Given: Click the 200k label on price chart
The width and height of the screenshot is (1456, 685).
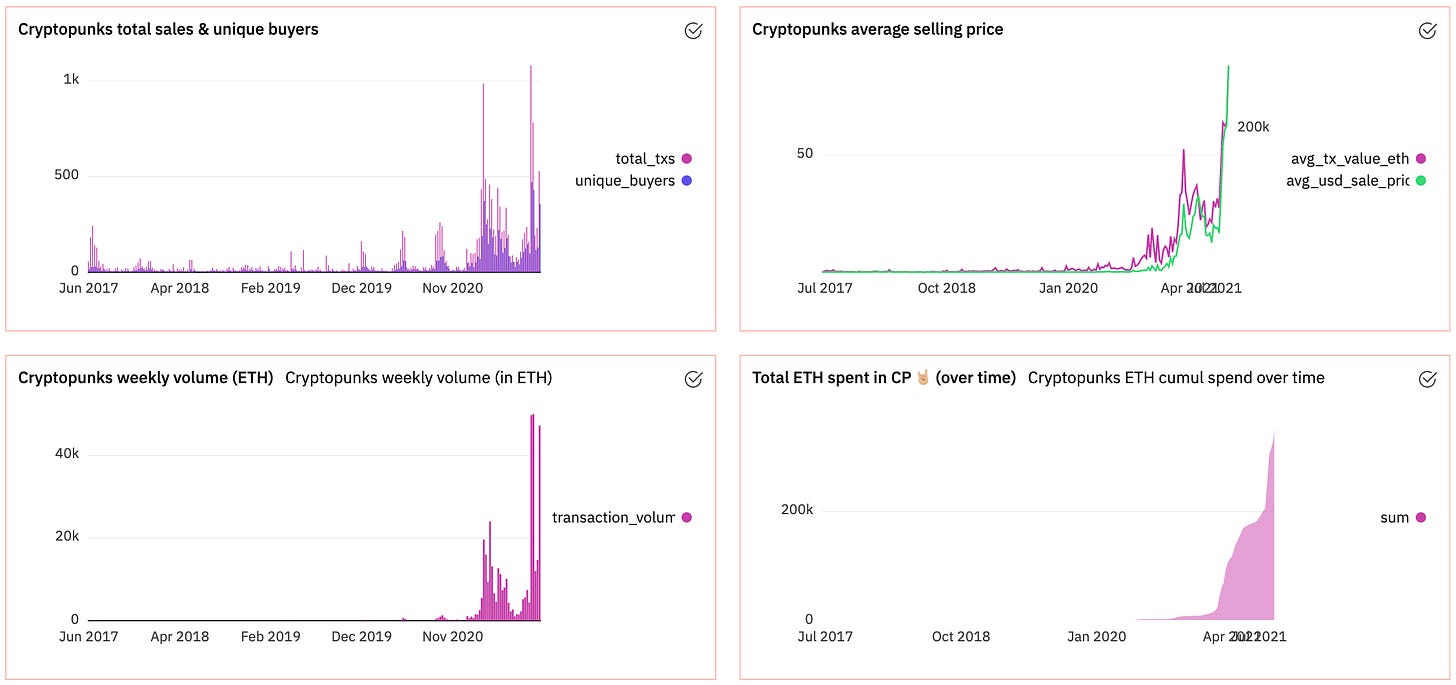Looking at the screenshot, I should coord(1253,127).
